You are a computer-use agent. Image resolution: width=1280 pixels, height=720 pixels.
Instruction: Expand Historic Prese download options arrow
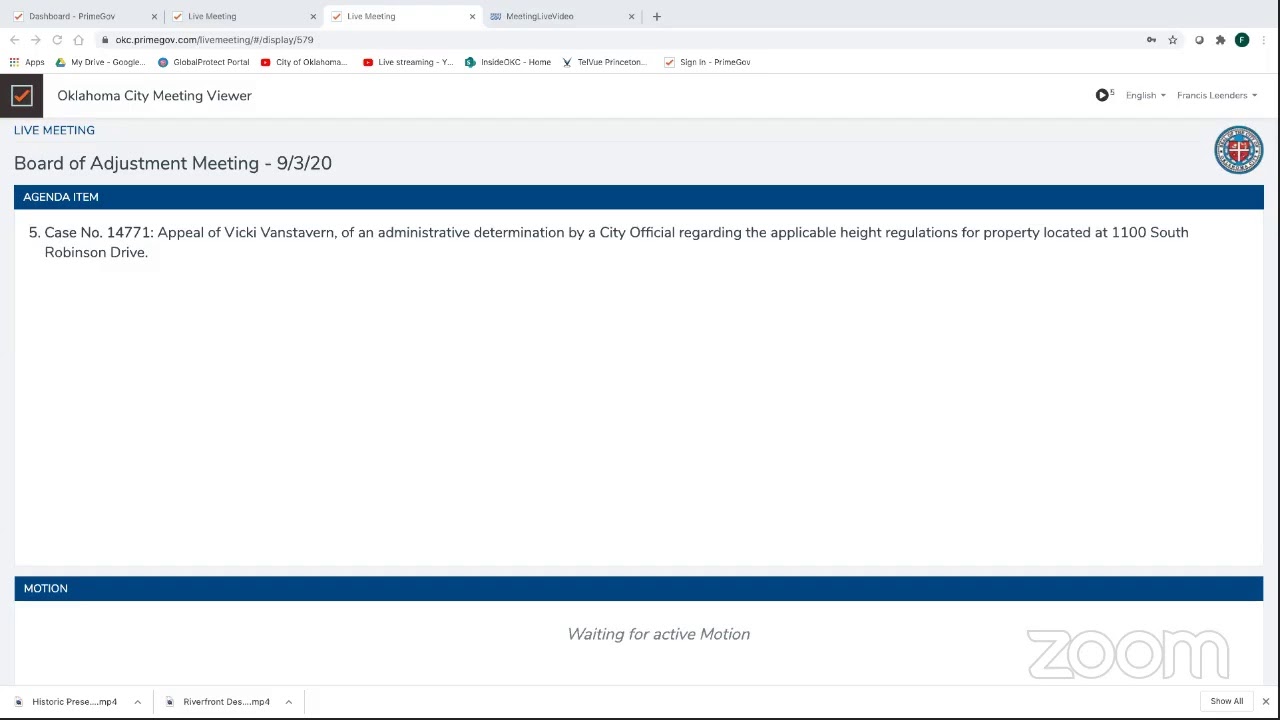[137, 702]
